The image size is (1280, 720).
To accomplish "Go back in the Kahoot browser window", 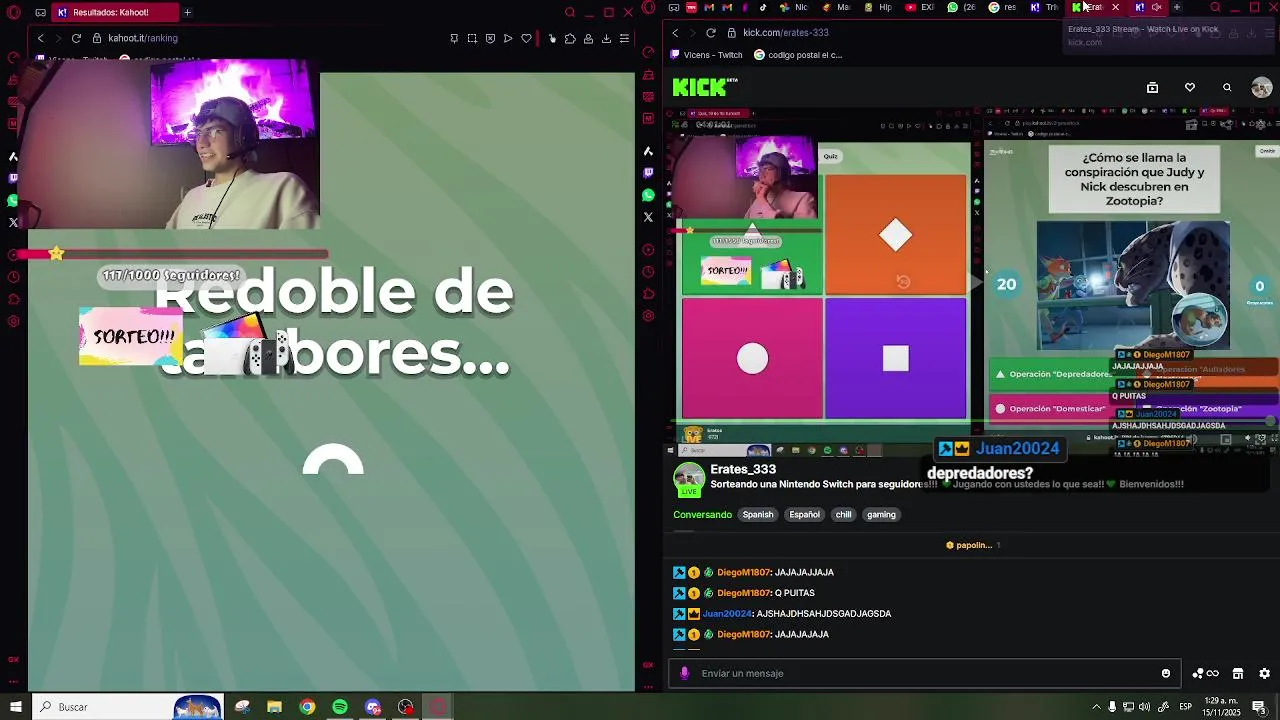I will [40, 38].
